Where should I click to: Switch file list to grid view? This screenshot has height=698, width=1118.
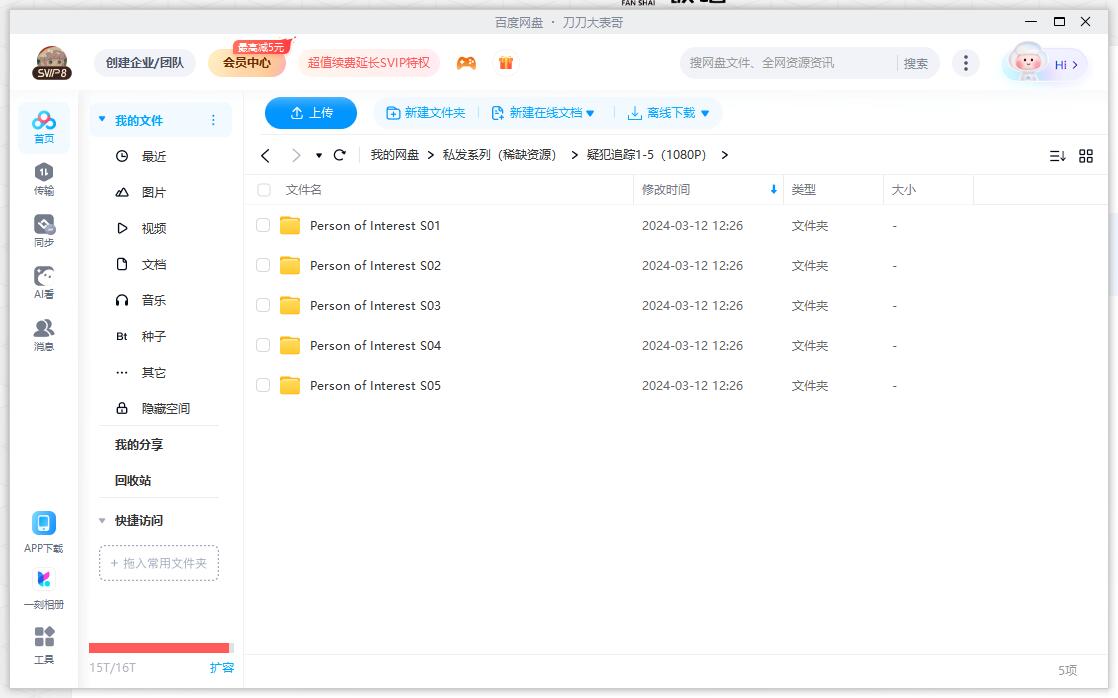(1086, 155)
